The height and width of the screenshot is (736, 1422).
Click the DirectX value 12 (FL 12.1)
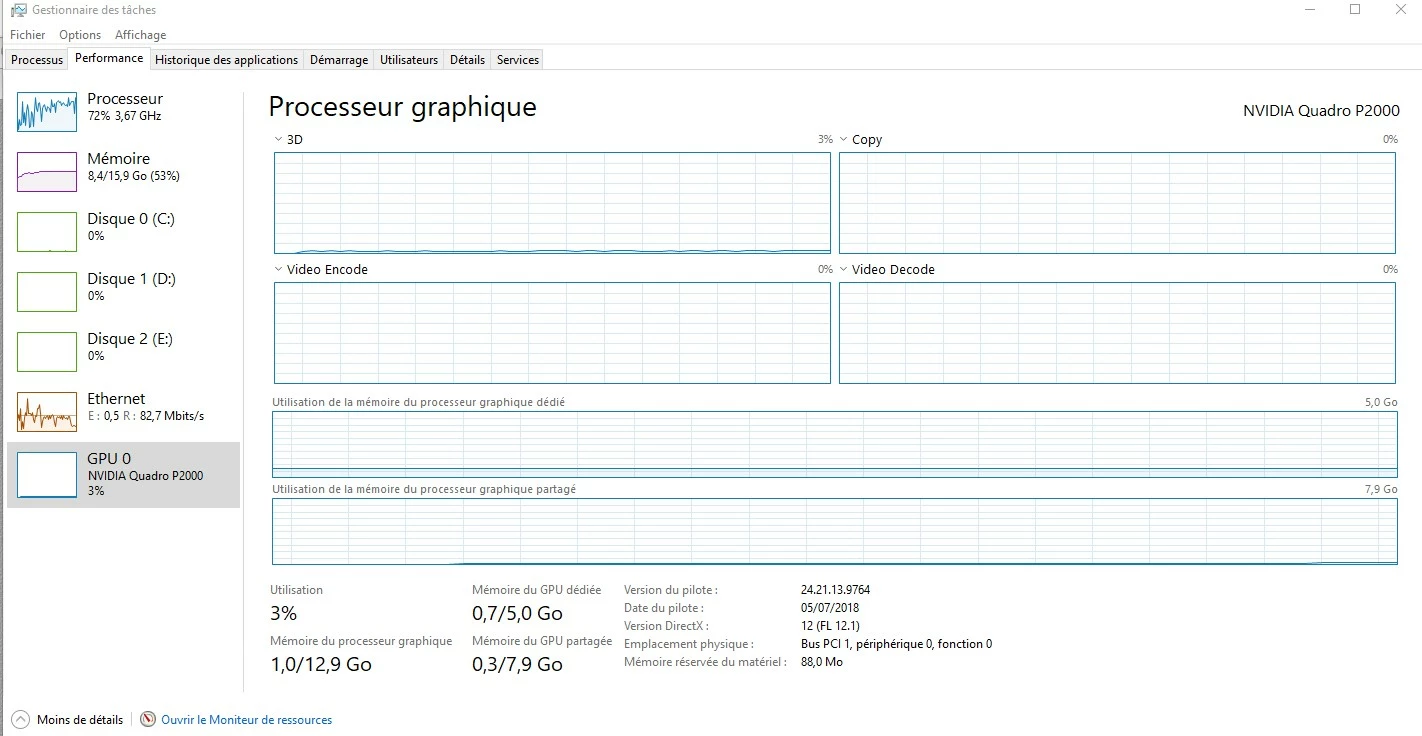tap(830, 626)
